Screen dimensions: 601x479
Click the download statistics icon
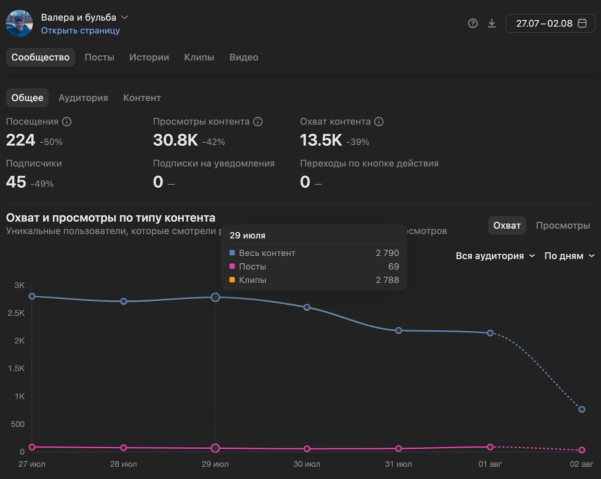click(492, 24)
